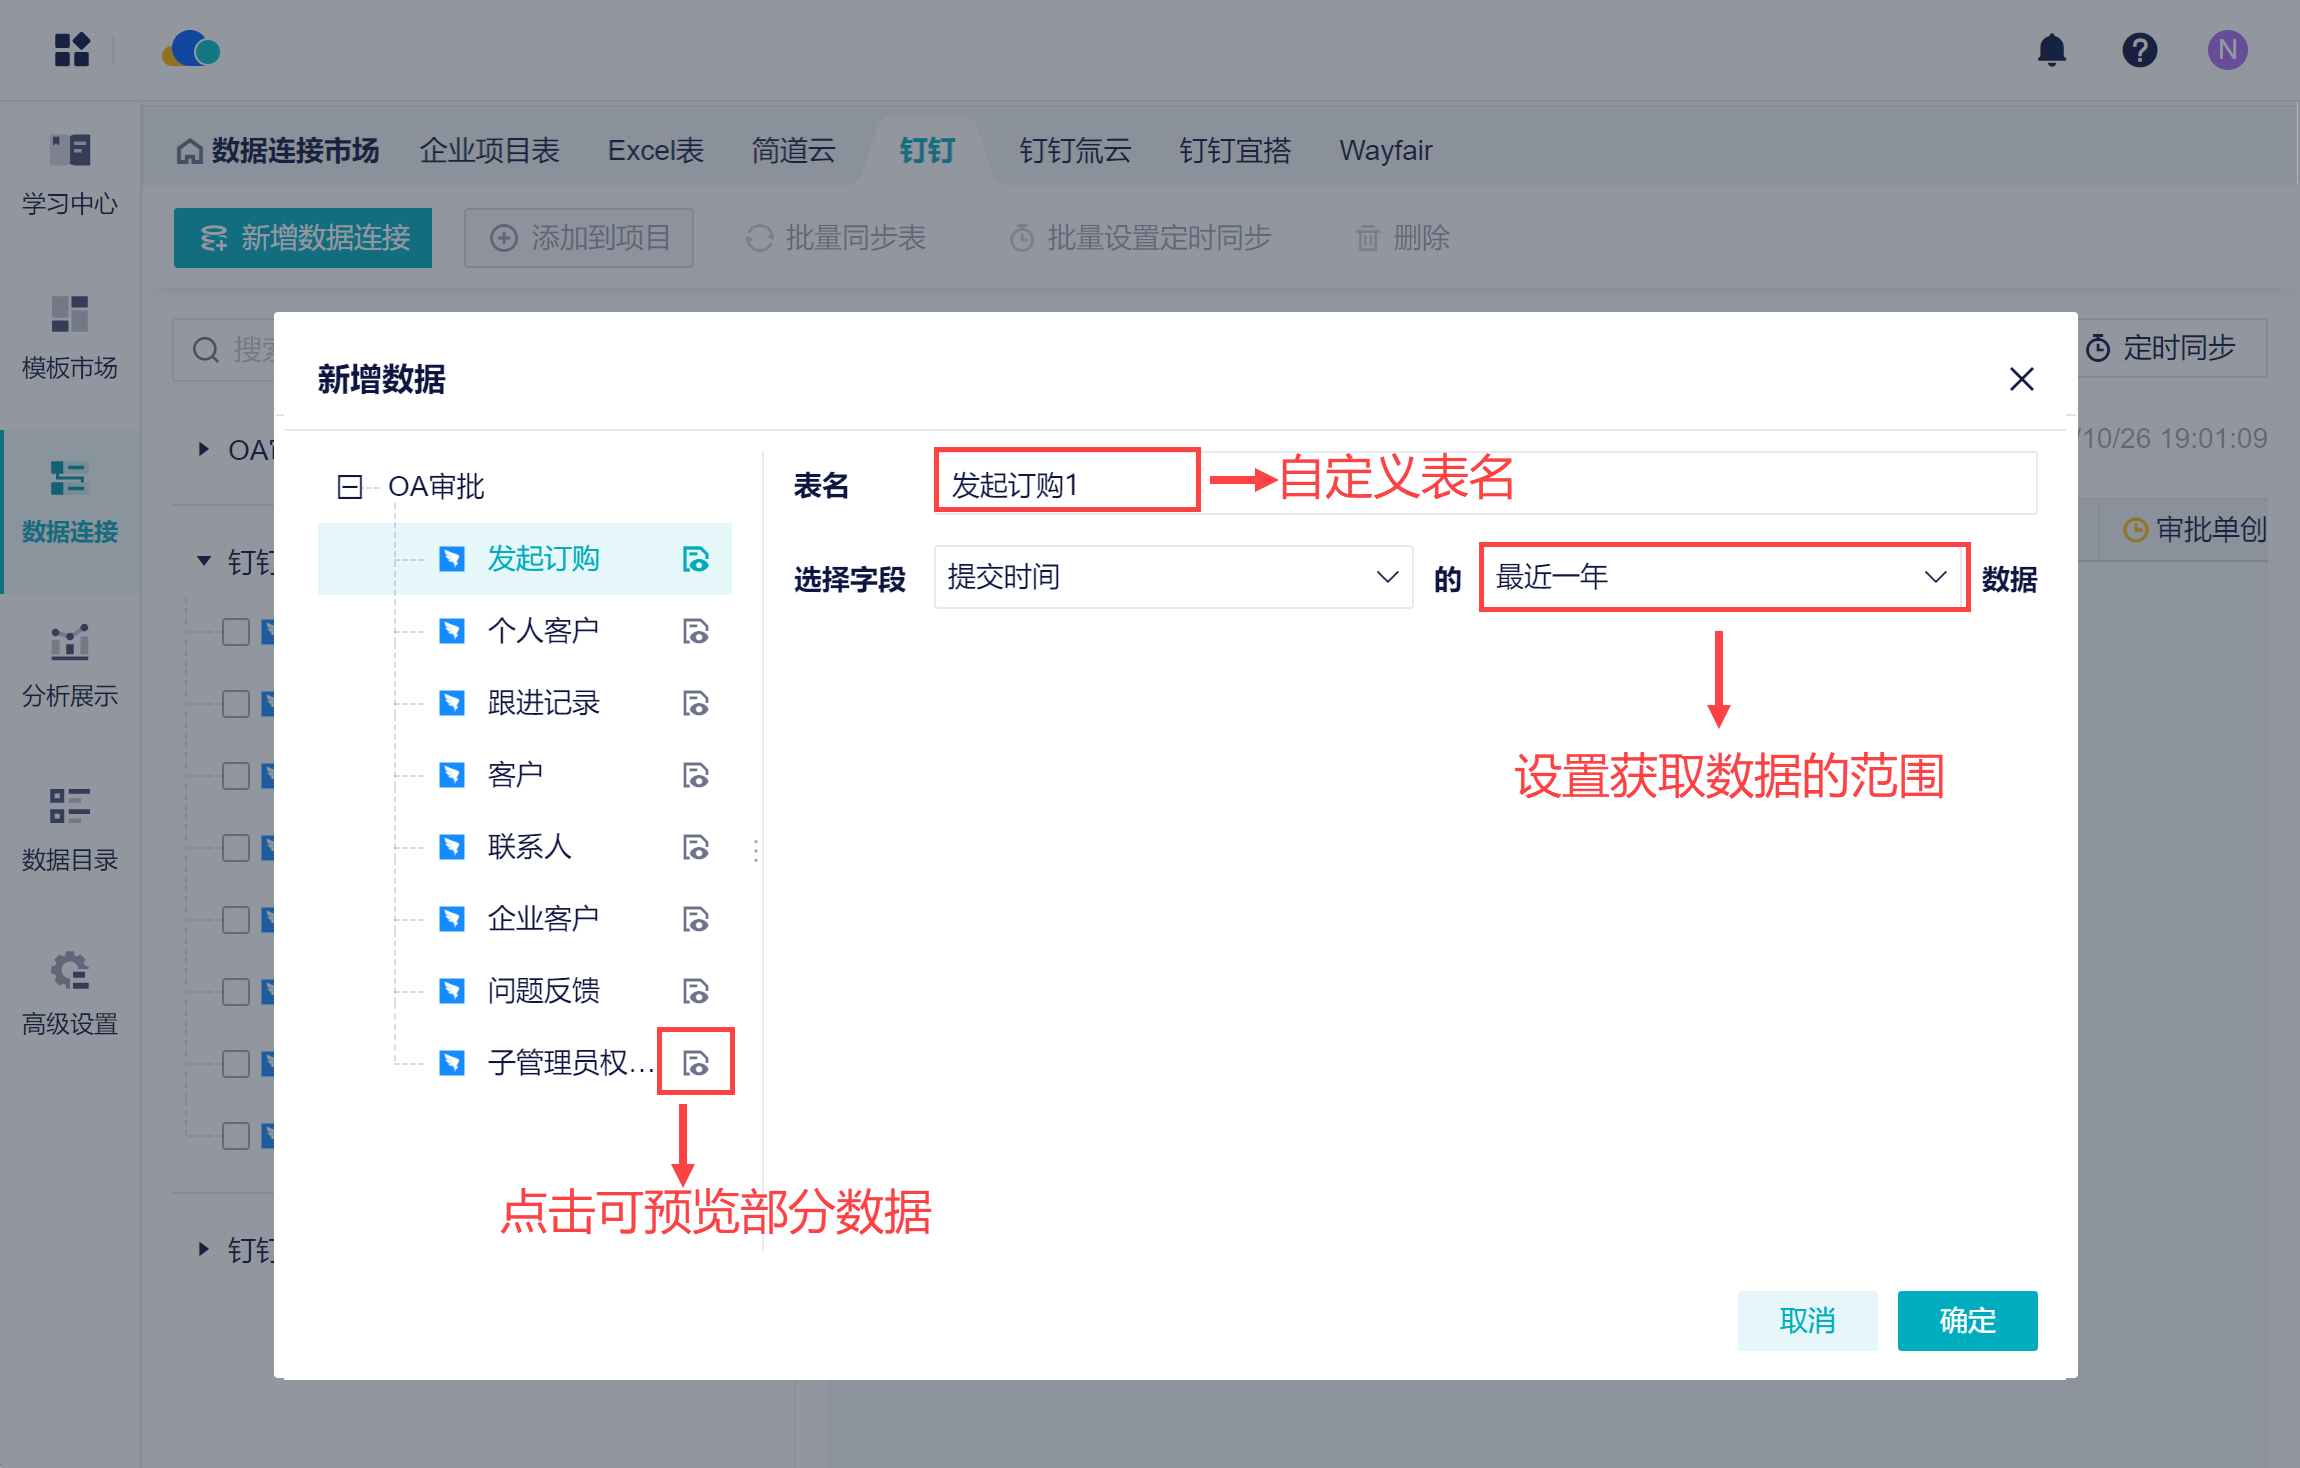Click the preview icon beside 联系人

(695, 847)
